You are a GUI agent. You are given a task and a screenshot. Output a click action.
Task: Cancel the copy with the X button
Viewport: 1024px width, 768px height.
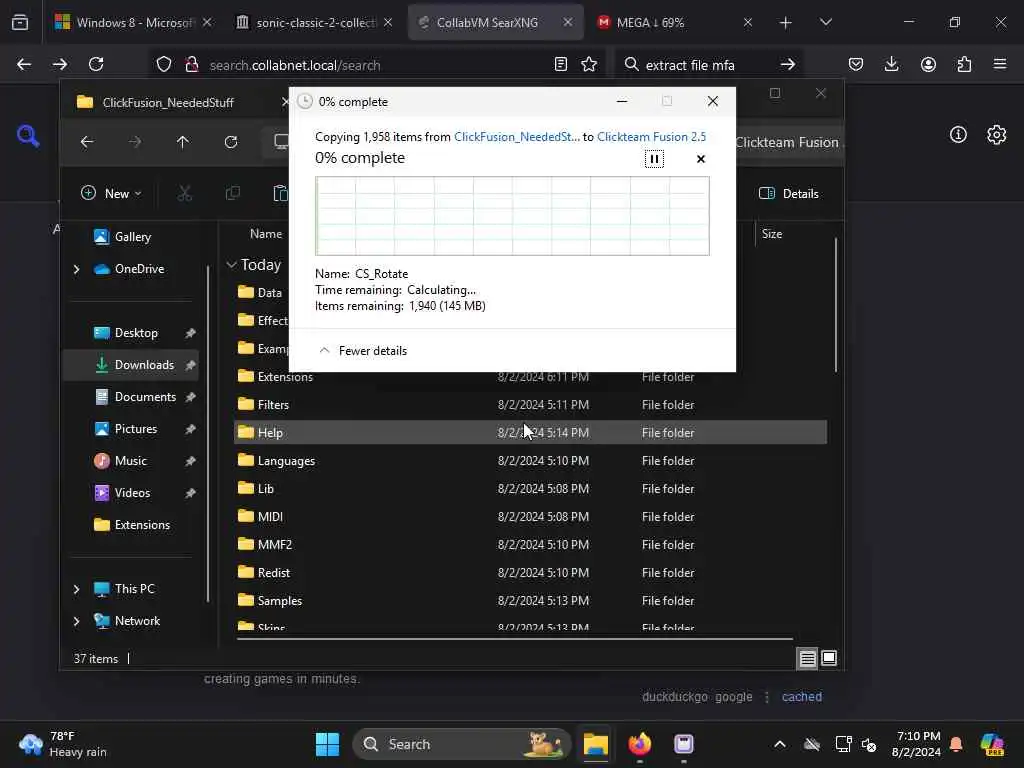(x=701, y=159)
